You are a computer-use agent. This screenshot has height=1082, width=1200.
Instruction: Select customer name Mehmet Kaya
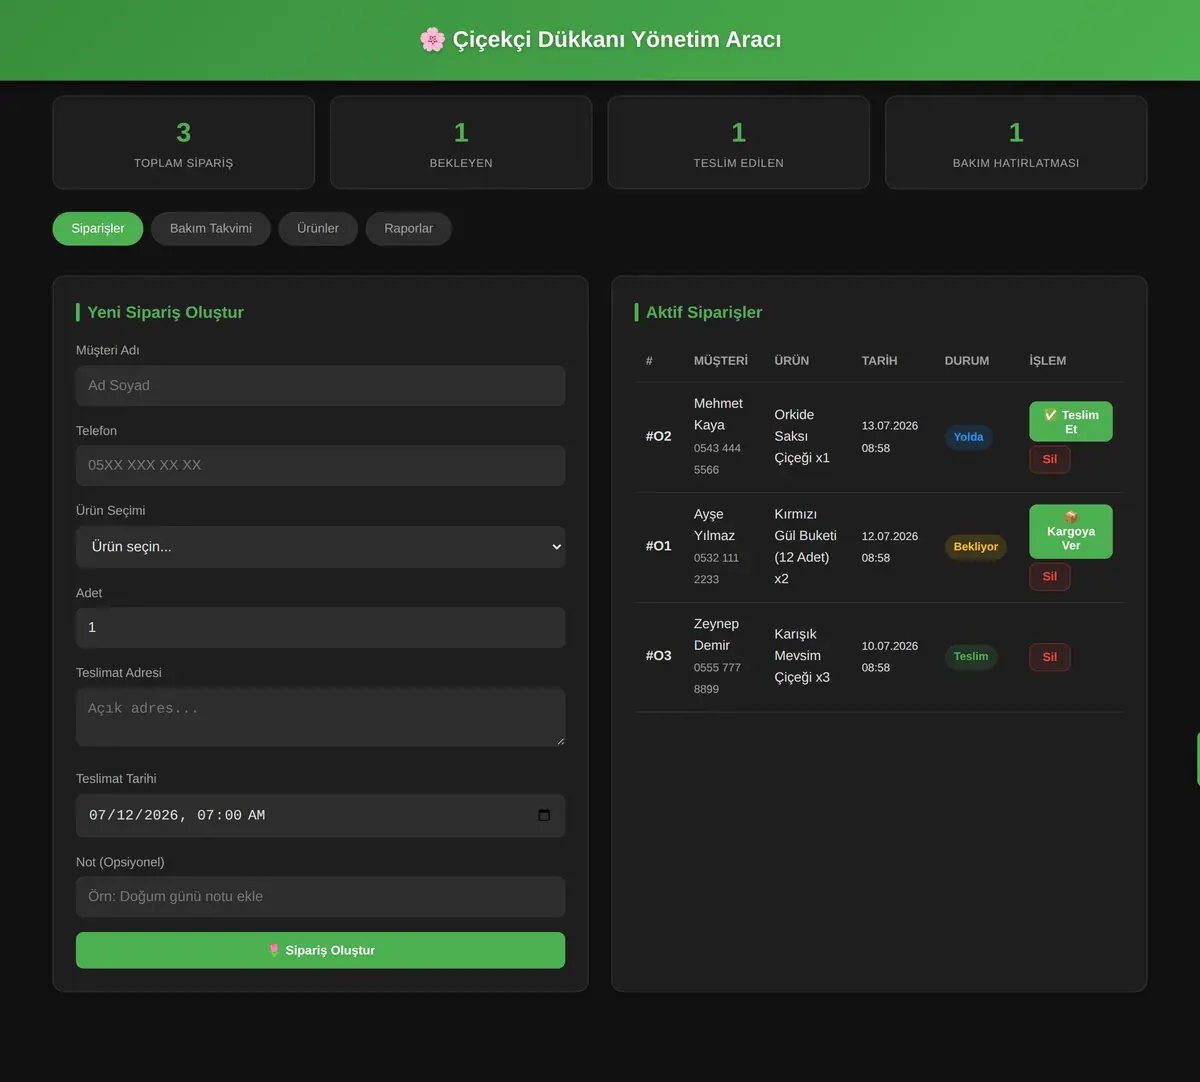point(718,414)
